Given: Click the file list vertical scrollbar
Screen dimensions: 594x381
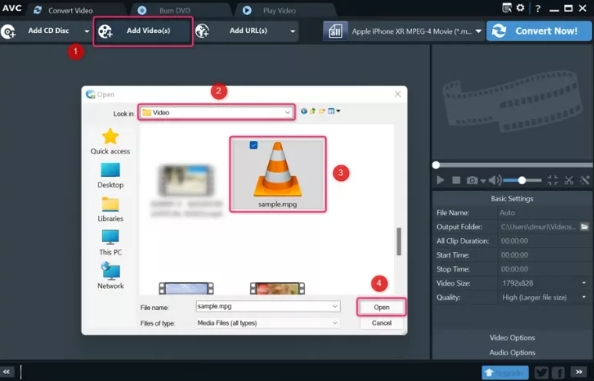Looking at the screenshot, I should click(399, 242).
